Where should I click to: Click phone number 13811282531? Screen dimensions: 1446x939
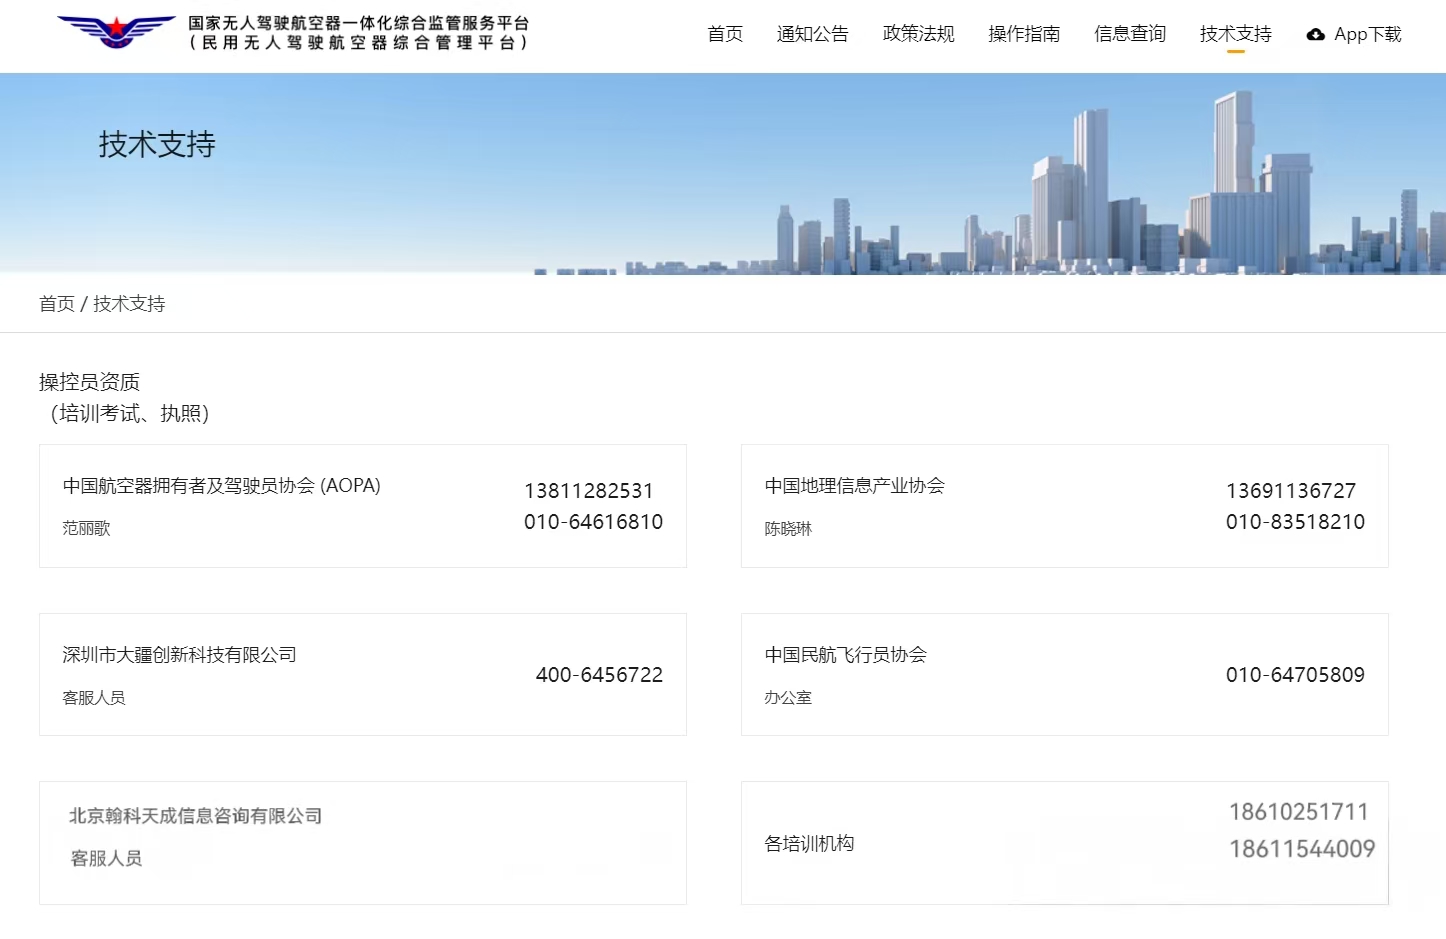589,491
